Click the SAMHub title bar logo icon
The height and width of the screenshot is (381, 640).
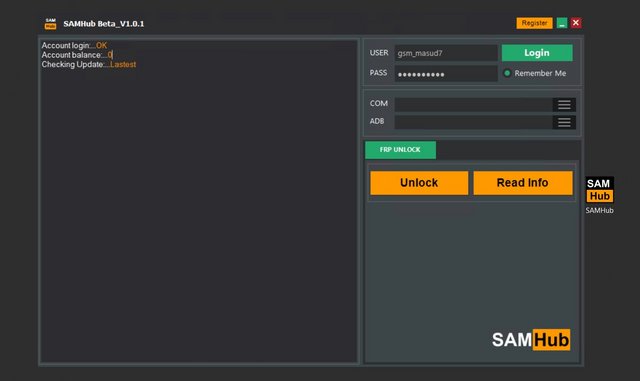point(51,24)
